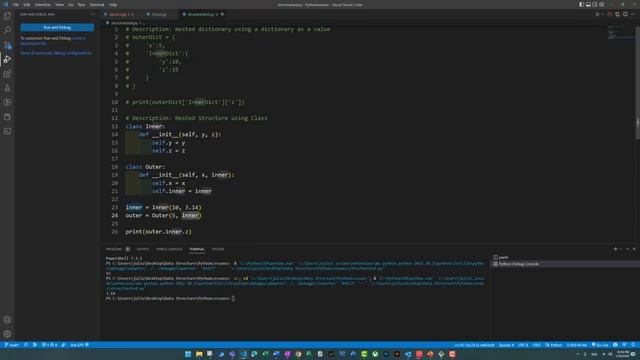Open the File menu
This screenshot has width=640, height=360.
point(16,4)
